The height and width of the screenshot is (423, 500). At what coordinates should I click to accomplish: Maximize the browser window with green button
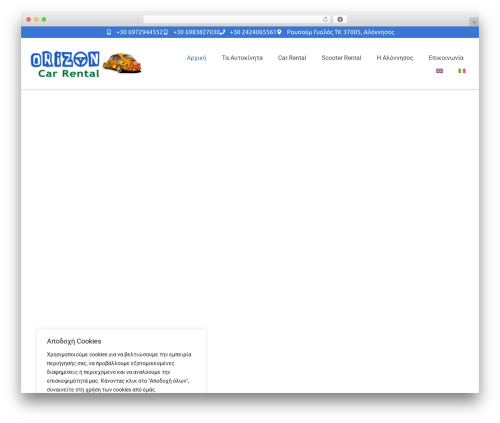coord(44,19)
